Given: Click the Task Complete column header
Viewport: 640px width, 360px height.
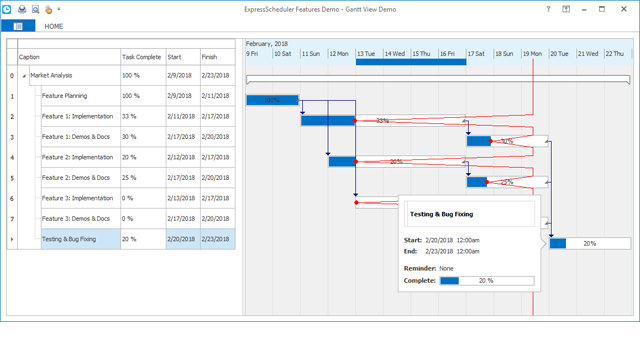Looking at the screenshot, I should pyautogui.click(x=143, y=57).
